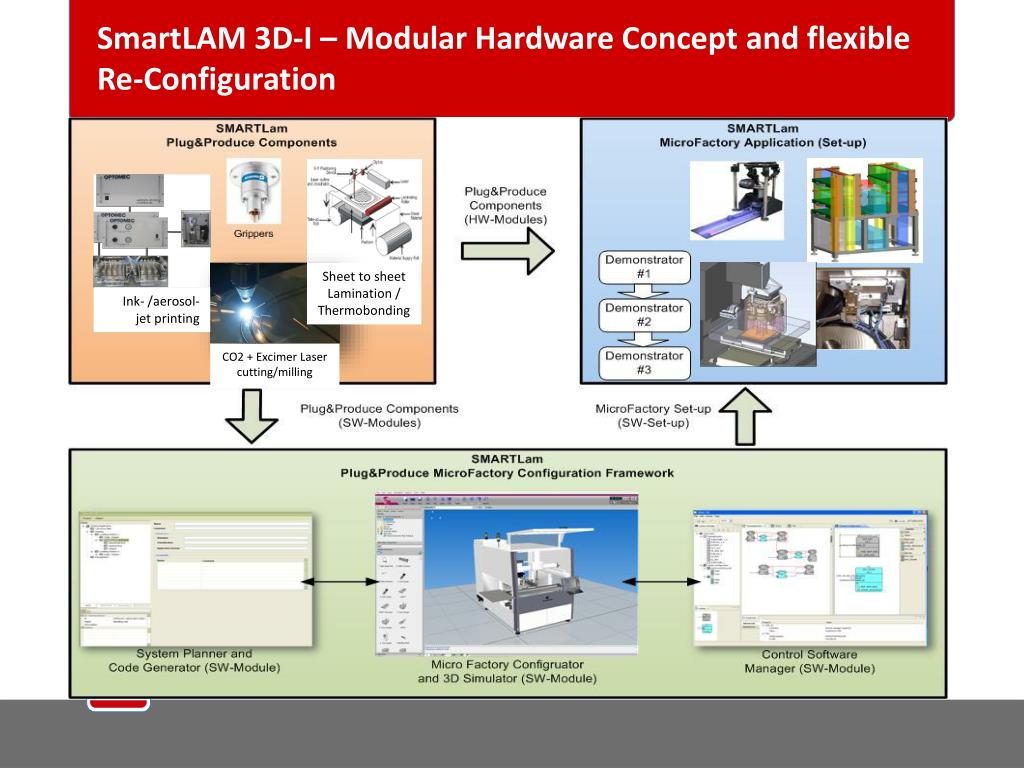Select the red slide title banner text
Image resolution: width=1024 pixels, height=768 pixels.
[503, 59]
